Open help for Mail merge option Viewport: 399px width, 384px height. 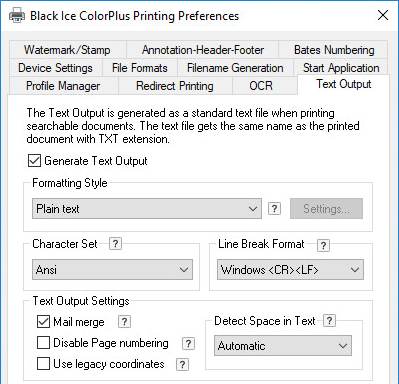pos(124,322)
